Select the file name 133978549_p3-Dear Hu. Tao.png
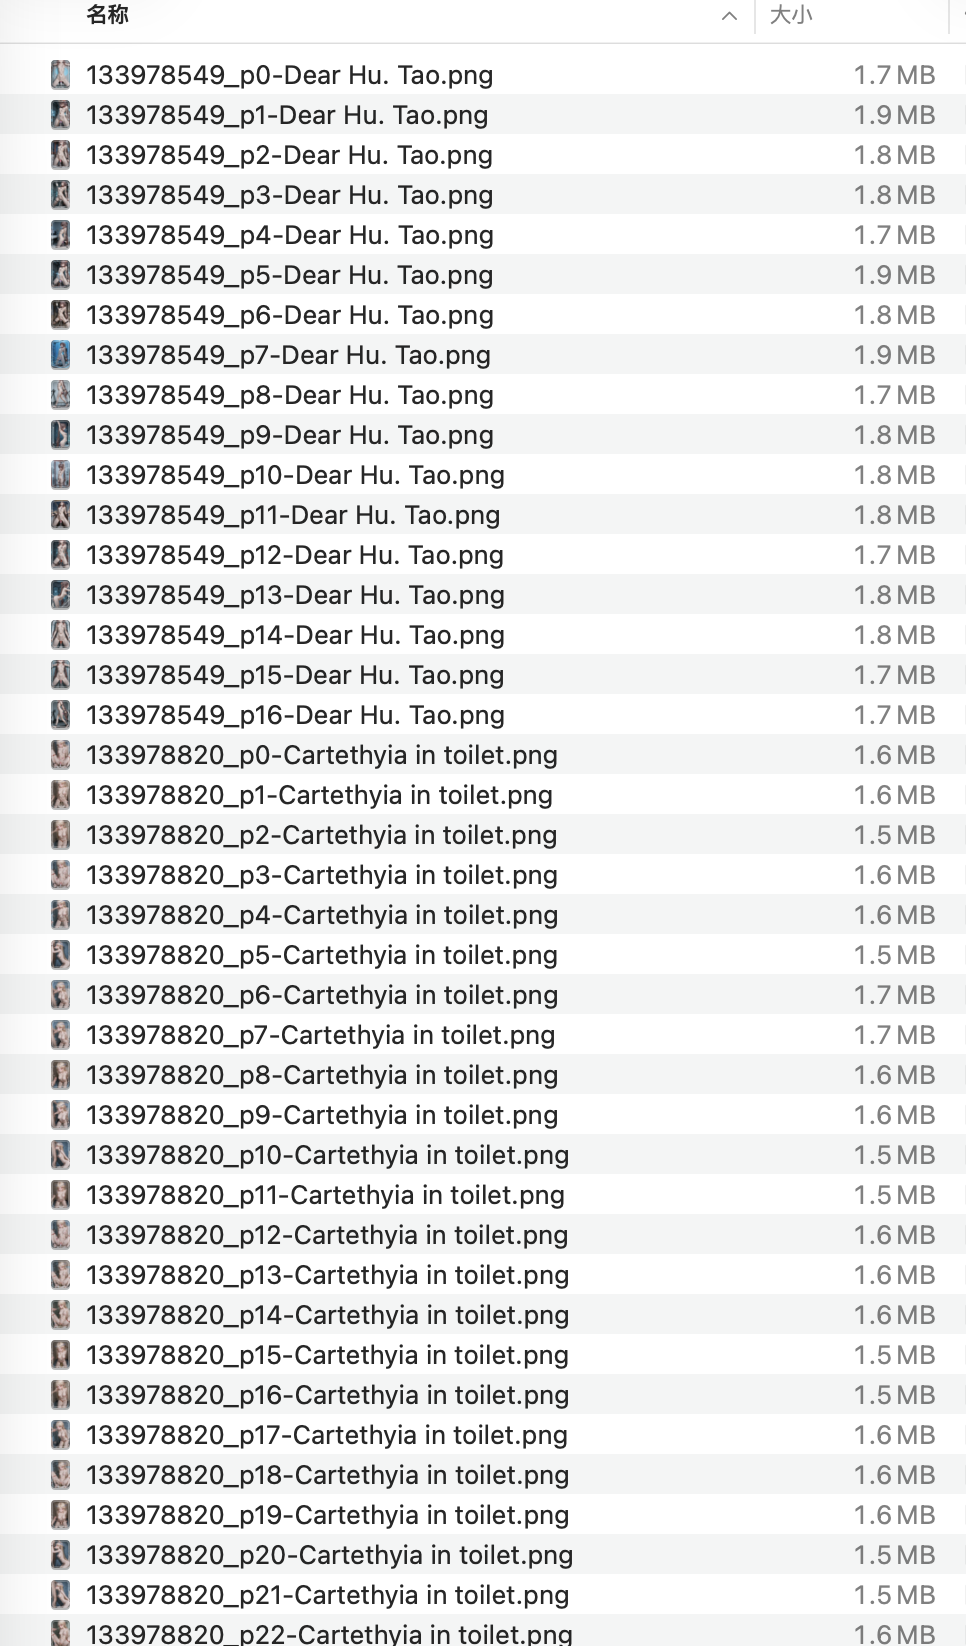Image resolution: width=966 pixels, height=1646 pixels. click(289, 195)
